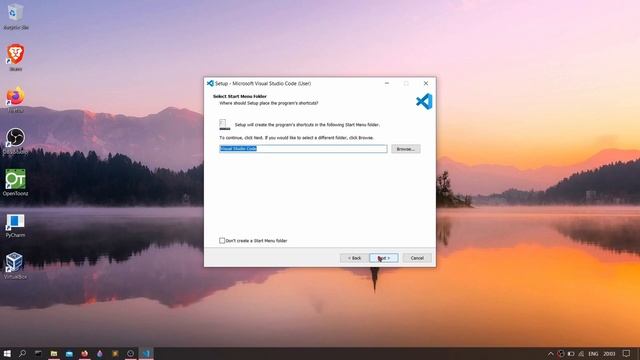Screen dimensions: 640x360
Task: Launch Brave browser from the desktop
Action: pyautogui.click(x=16, y=57)
